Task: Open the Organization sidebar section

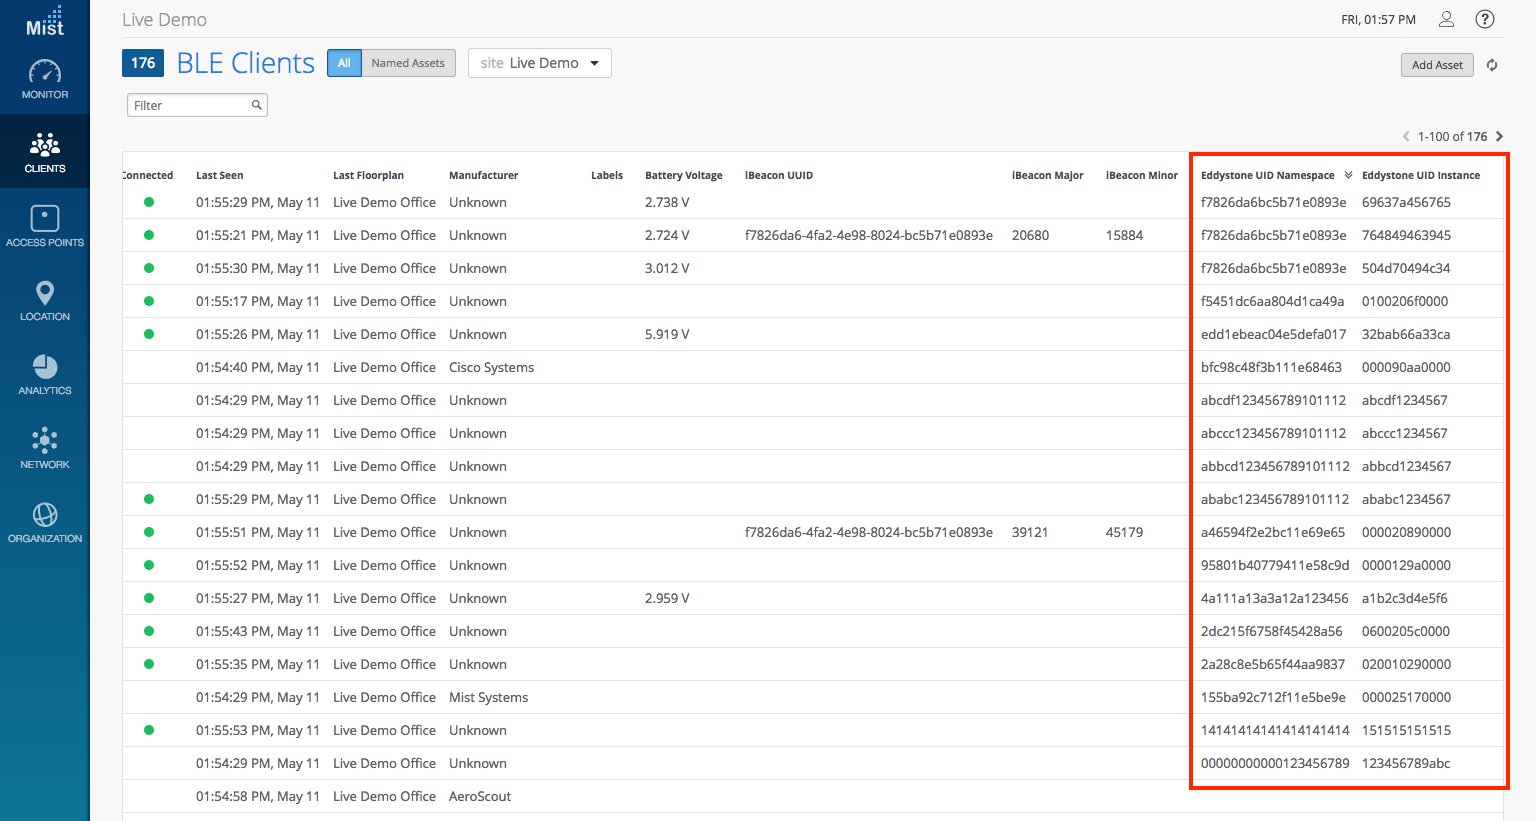Action: [45, 523]
